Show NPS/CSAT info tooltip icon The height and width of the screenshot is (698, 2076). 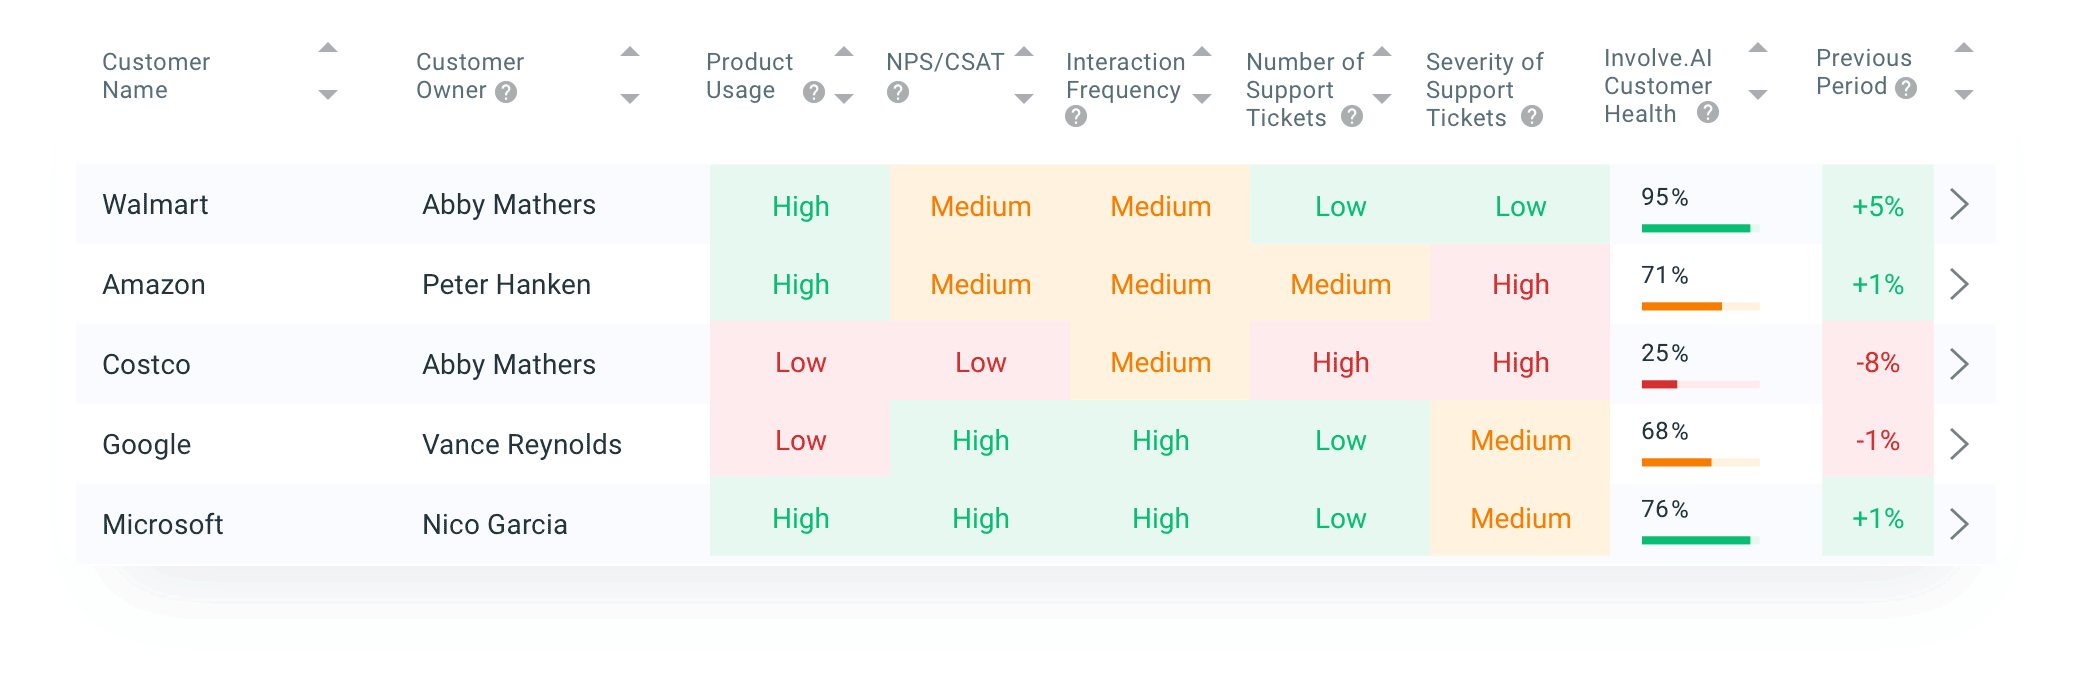point(898,92)
